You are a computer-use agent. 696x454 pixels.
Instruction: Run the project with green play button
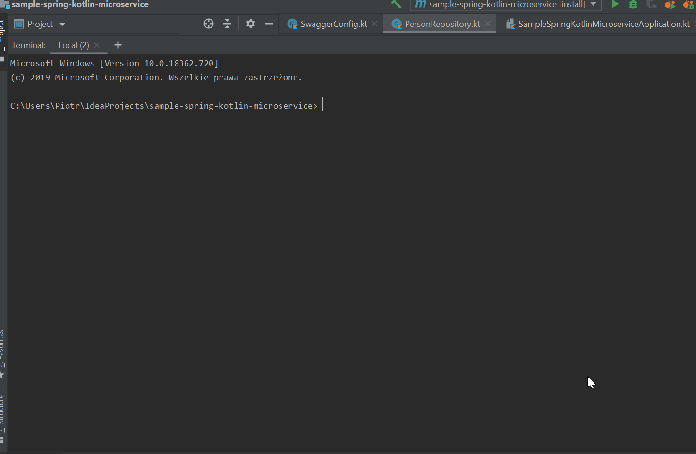pos(615,4)
